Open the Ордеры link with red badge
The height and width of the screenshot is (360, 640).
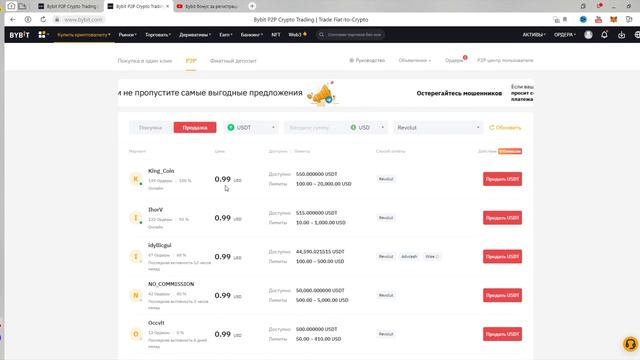coord(455,60)
